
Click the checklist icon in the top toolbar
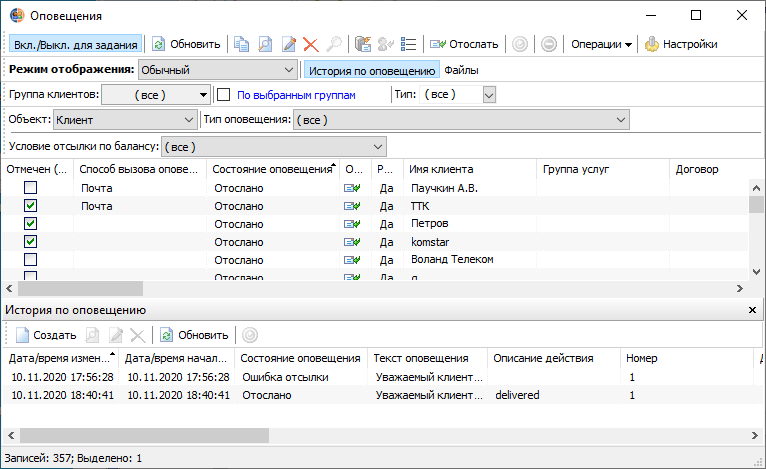(408, 44)
